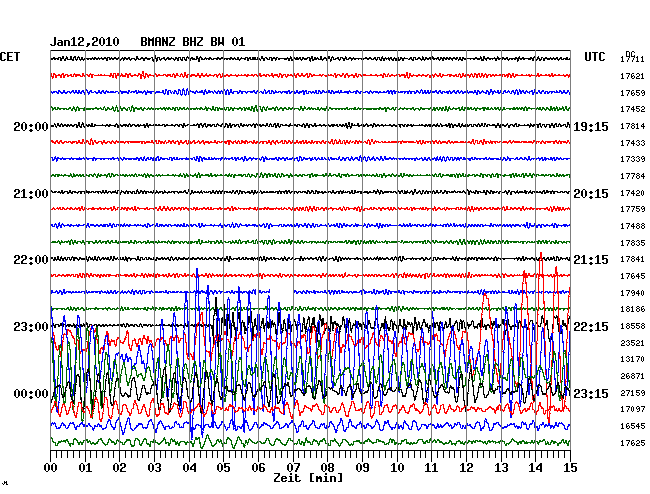Image resolution: width=650 pixels, height=494 pixels.
Task: Click the amplitude value '17420'
Action: [x=633, y=193]
